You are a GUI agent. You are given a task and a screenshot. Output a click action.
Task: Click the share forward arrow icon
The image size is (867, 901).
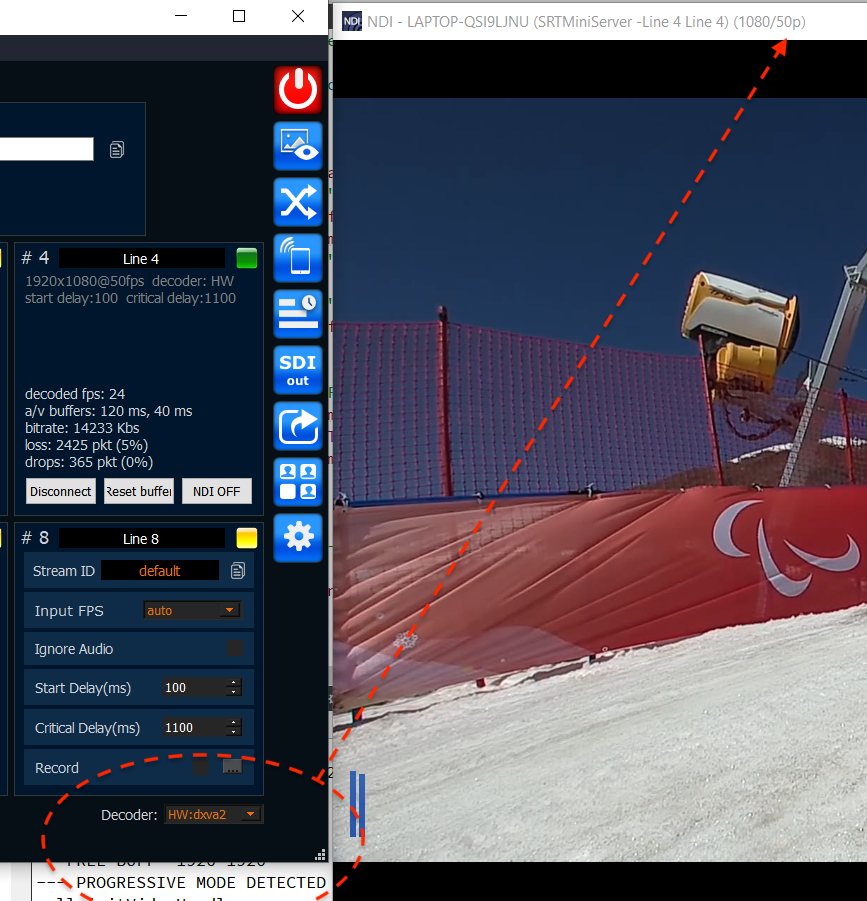point(298,425)
